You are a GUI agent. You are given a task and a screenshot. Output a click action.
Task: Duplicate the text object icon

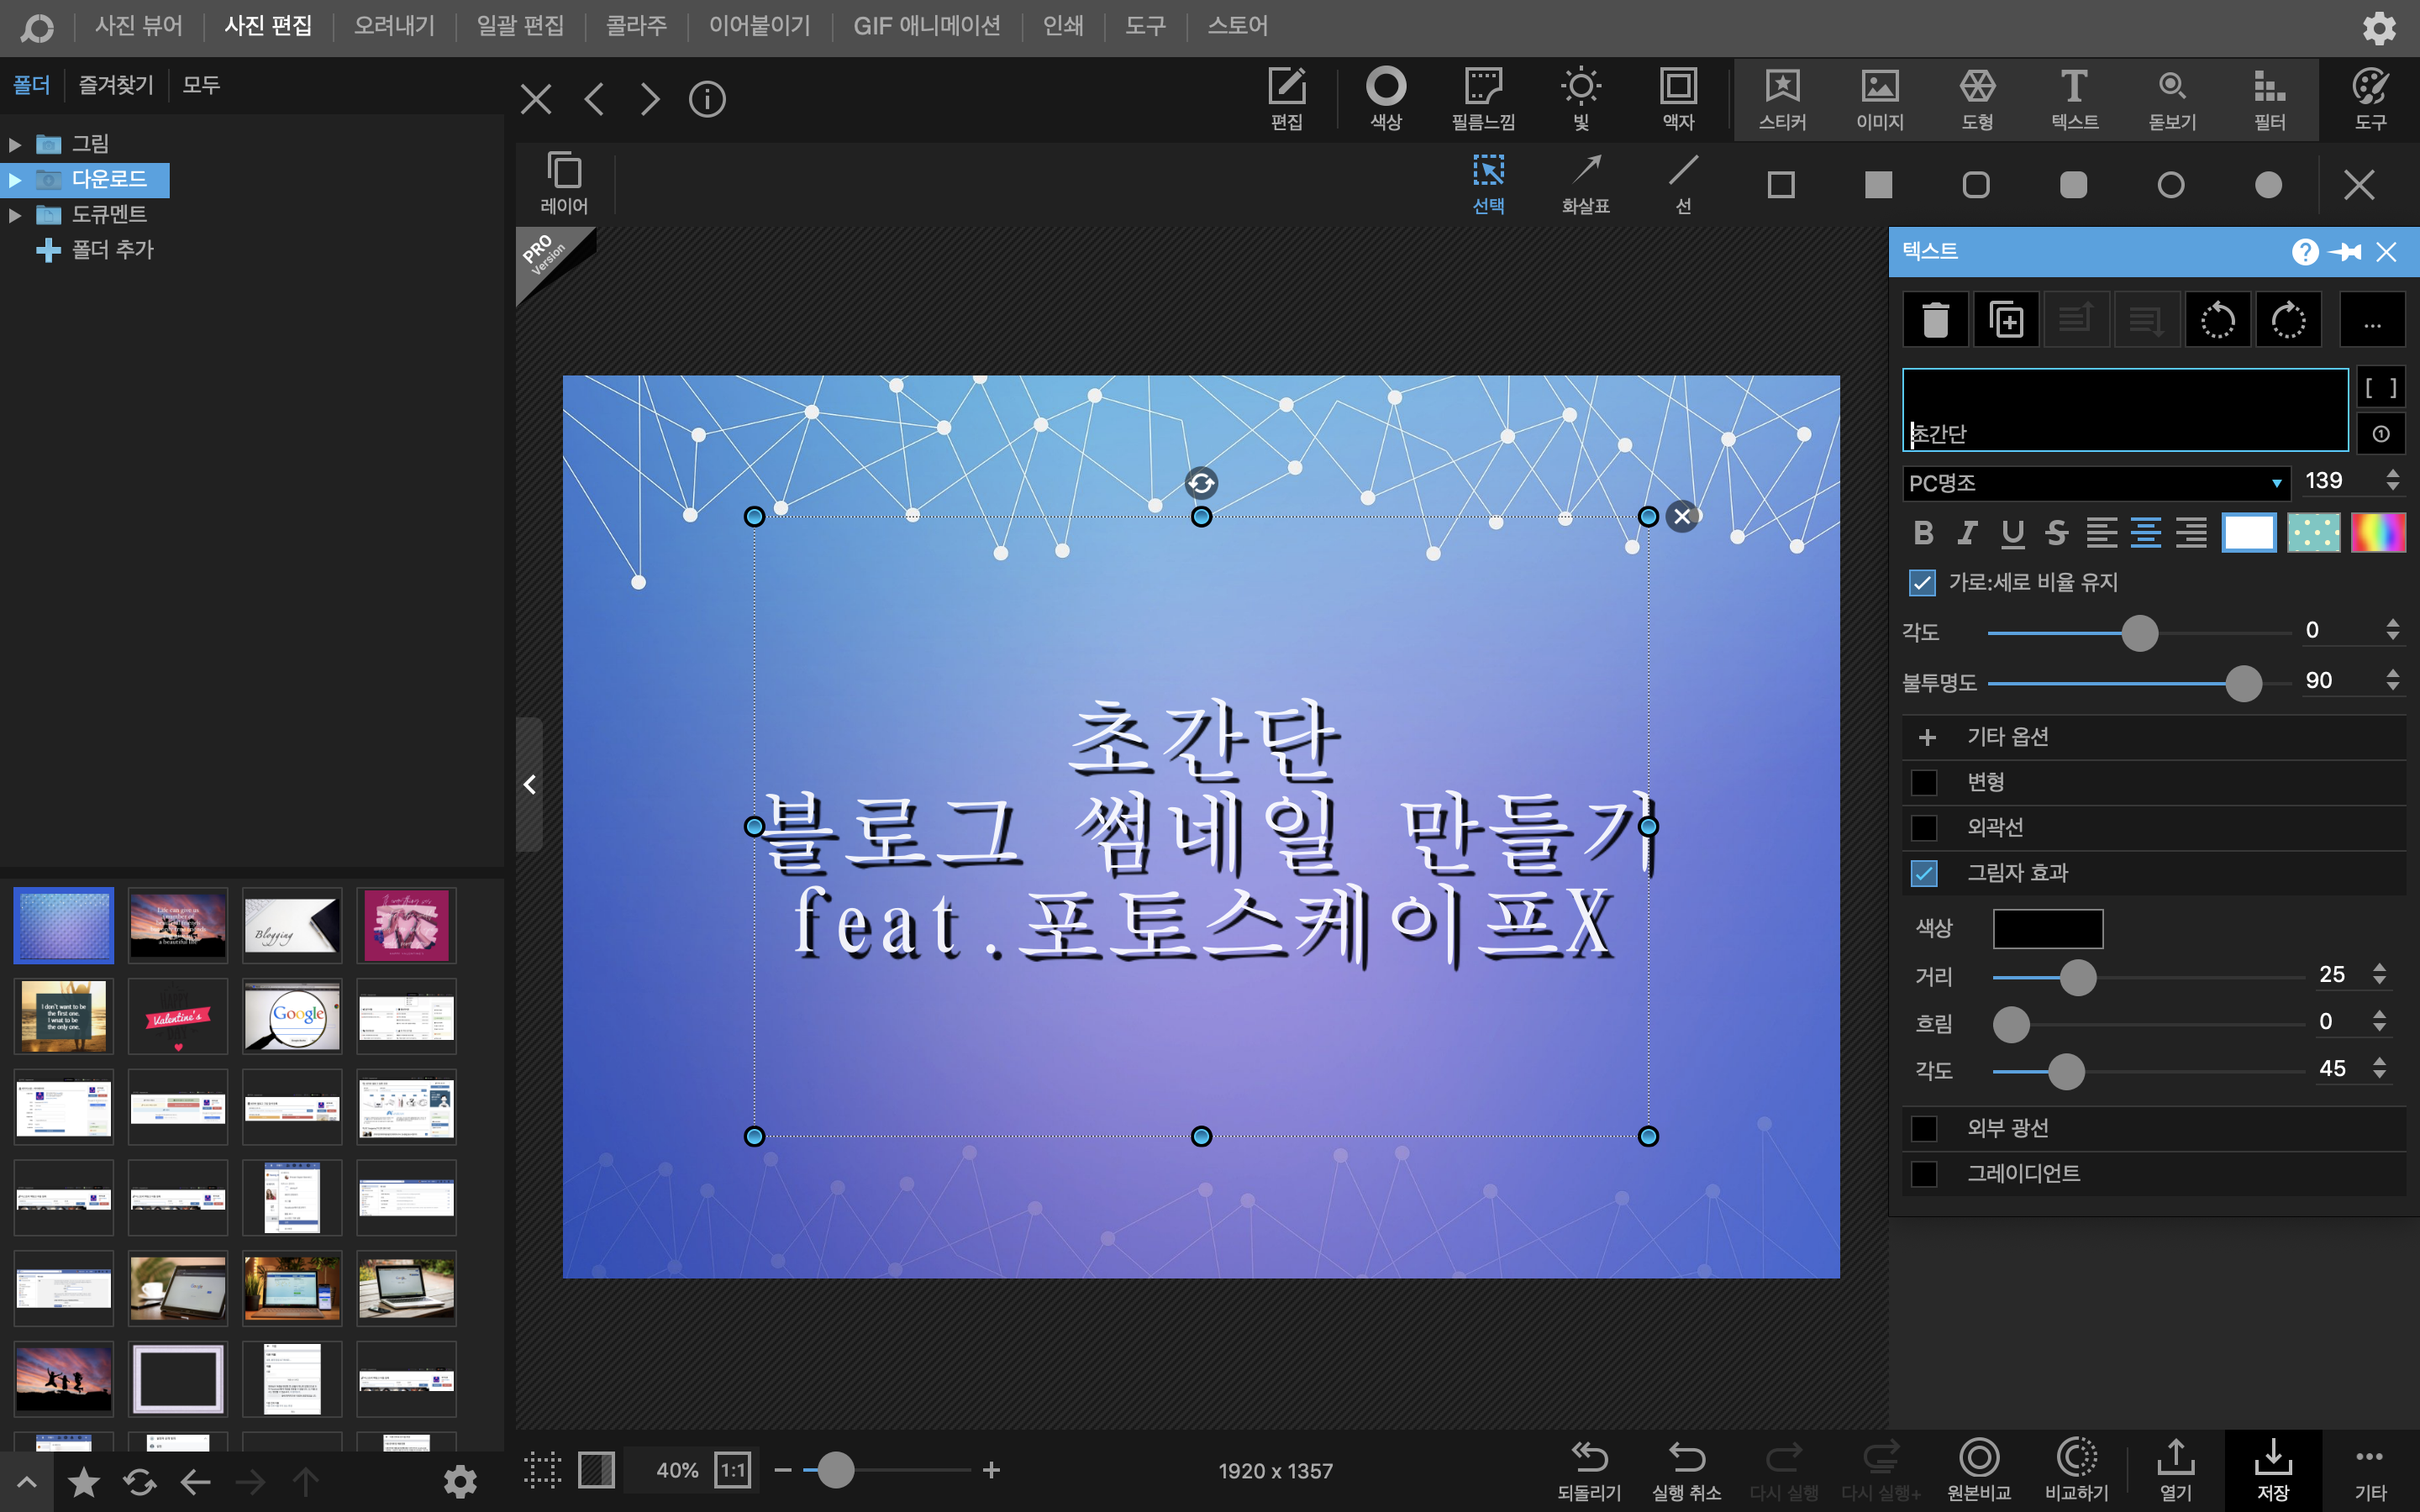[2006, 320]
